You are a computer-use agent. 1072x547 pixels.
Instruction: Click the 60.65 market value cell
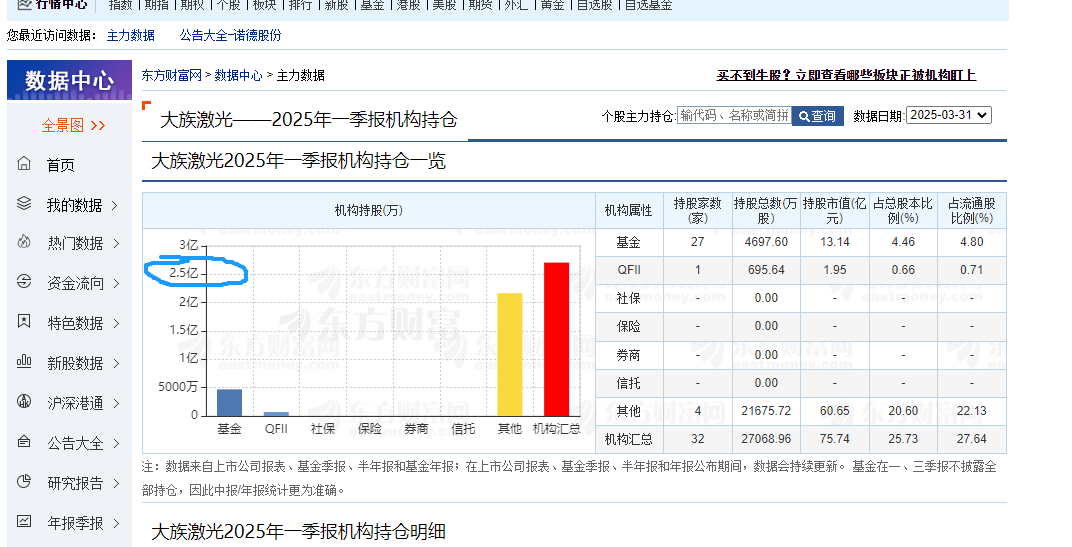pos(834,411)
